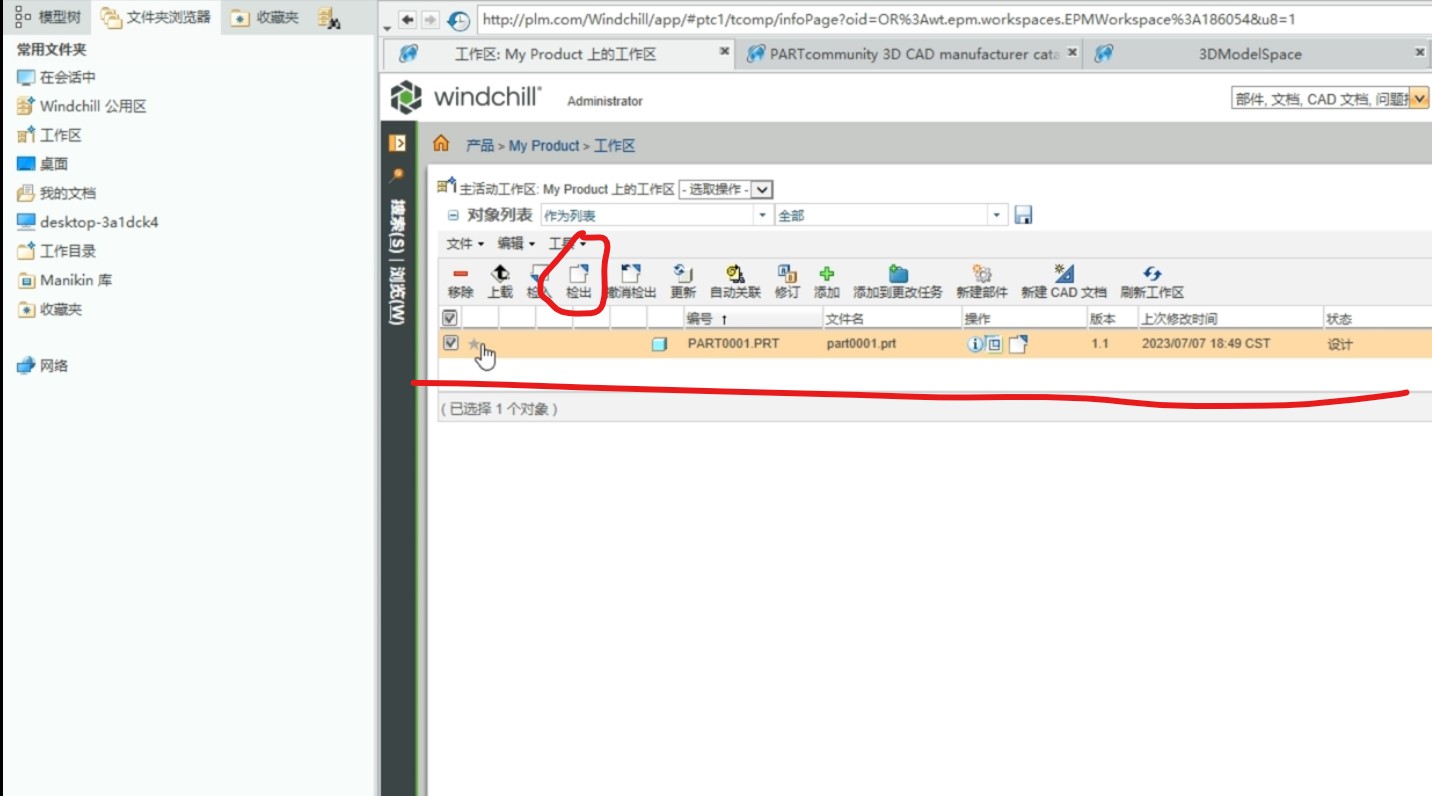Open the 选取操作 dropdown
The height and width of the screenshot is (796, 1432).
point(725,189)
